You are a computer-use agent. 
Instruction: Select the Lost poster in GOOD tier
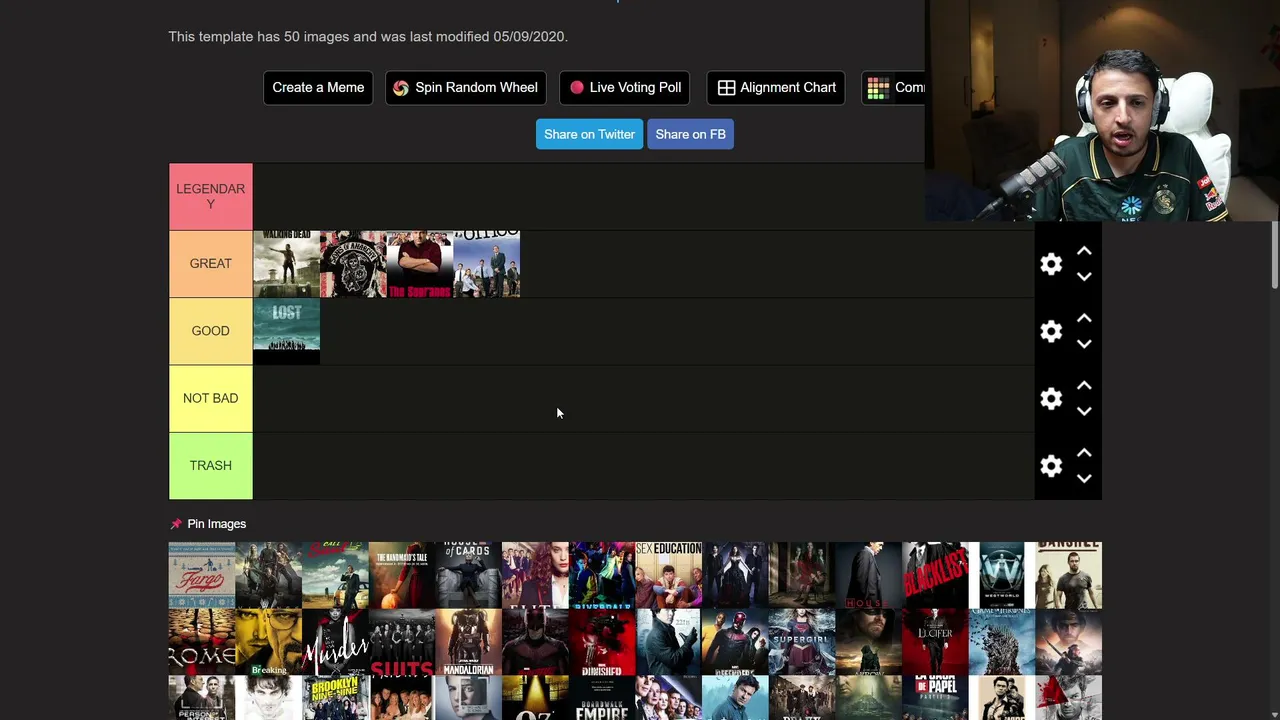(287, 331)
